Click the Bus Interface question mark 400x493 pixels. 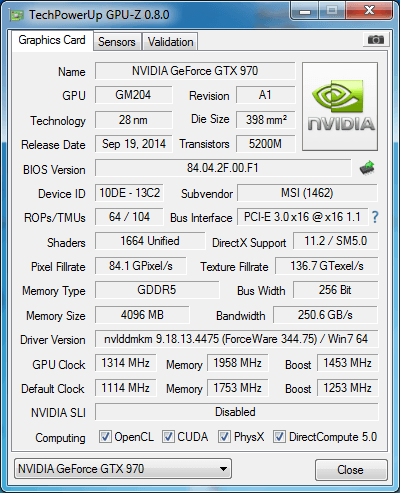tap(375, 217)
